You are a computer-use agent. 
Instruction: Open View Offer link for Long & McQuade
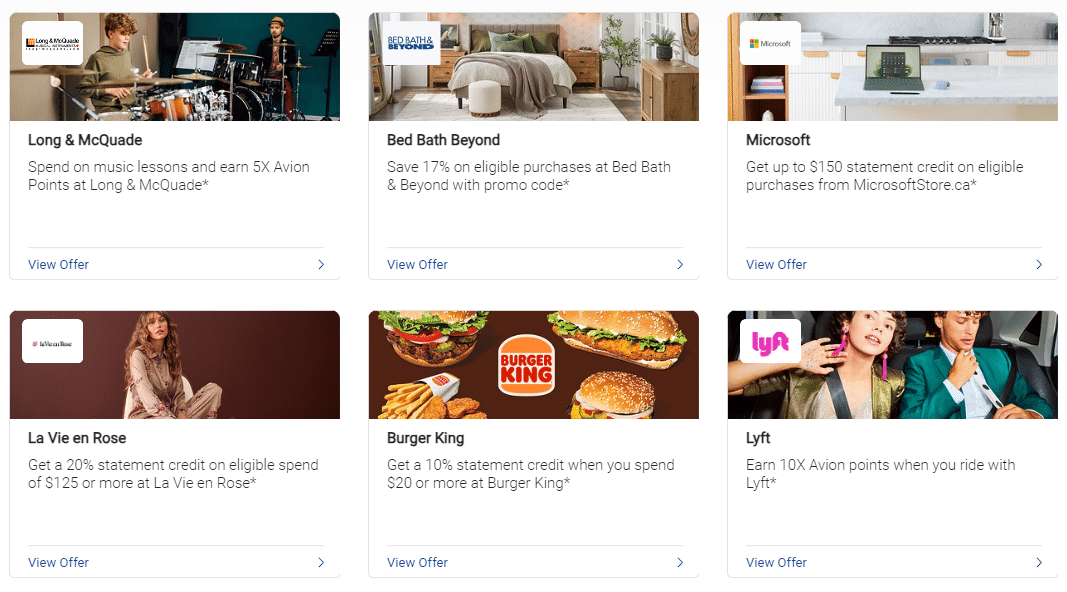pyautogui.click(x=58, y=265)
